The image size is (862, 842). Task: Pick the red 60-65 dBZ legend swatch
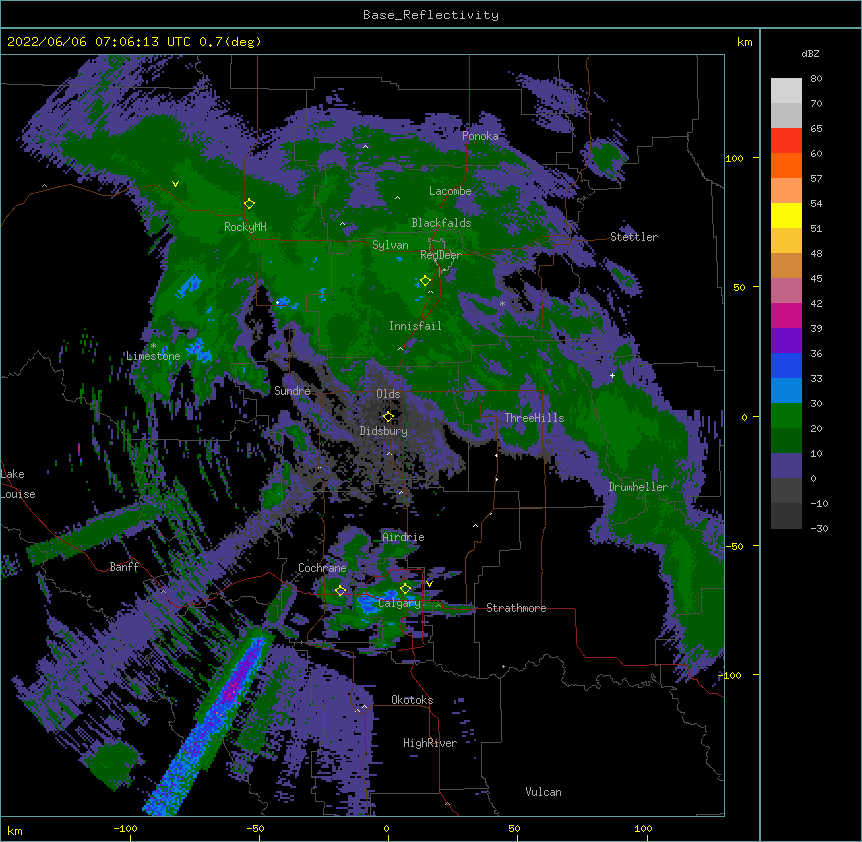click(x=786, y=140)
